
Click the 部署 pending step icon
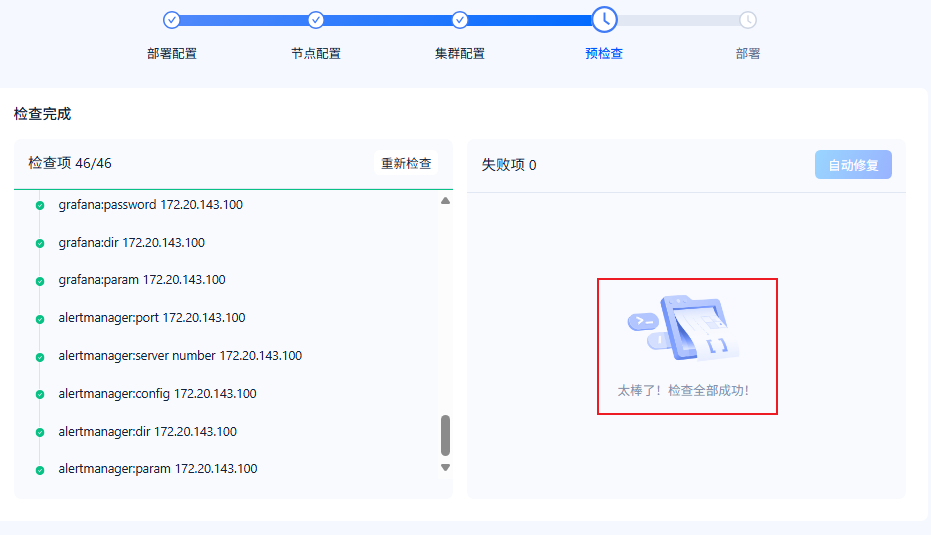[x=748, y=20]
